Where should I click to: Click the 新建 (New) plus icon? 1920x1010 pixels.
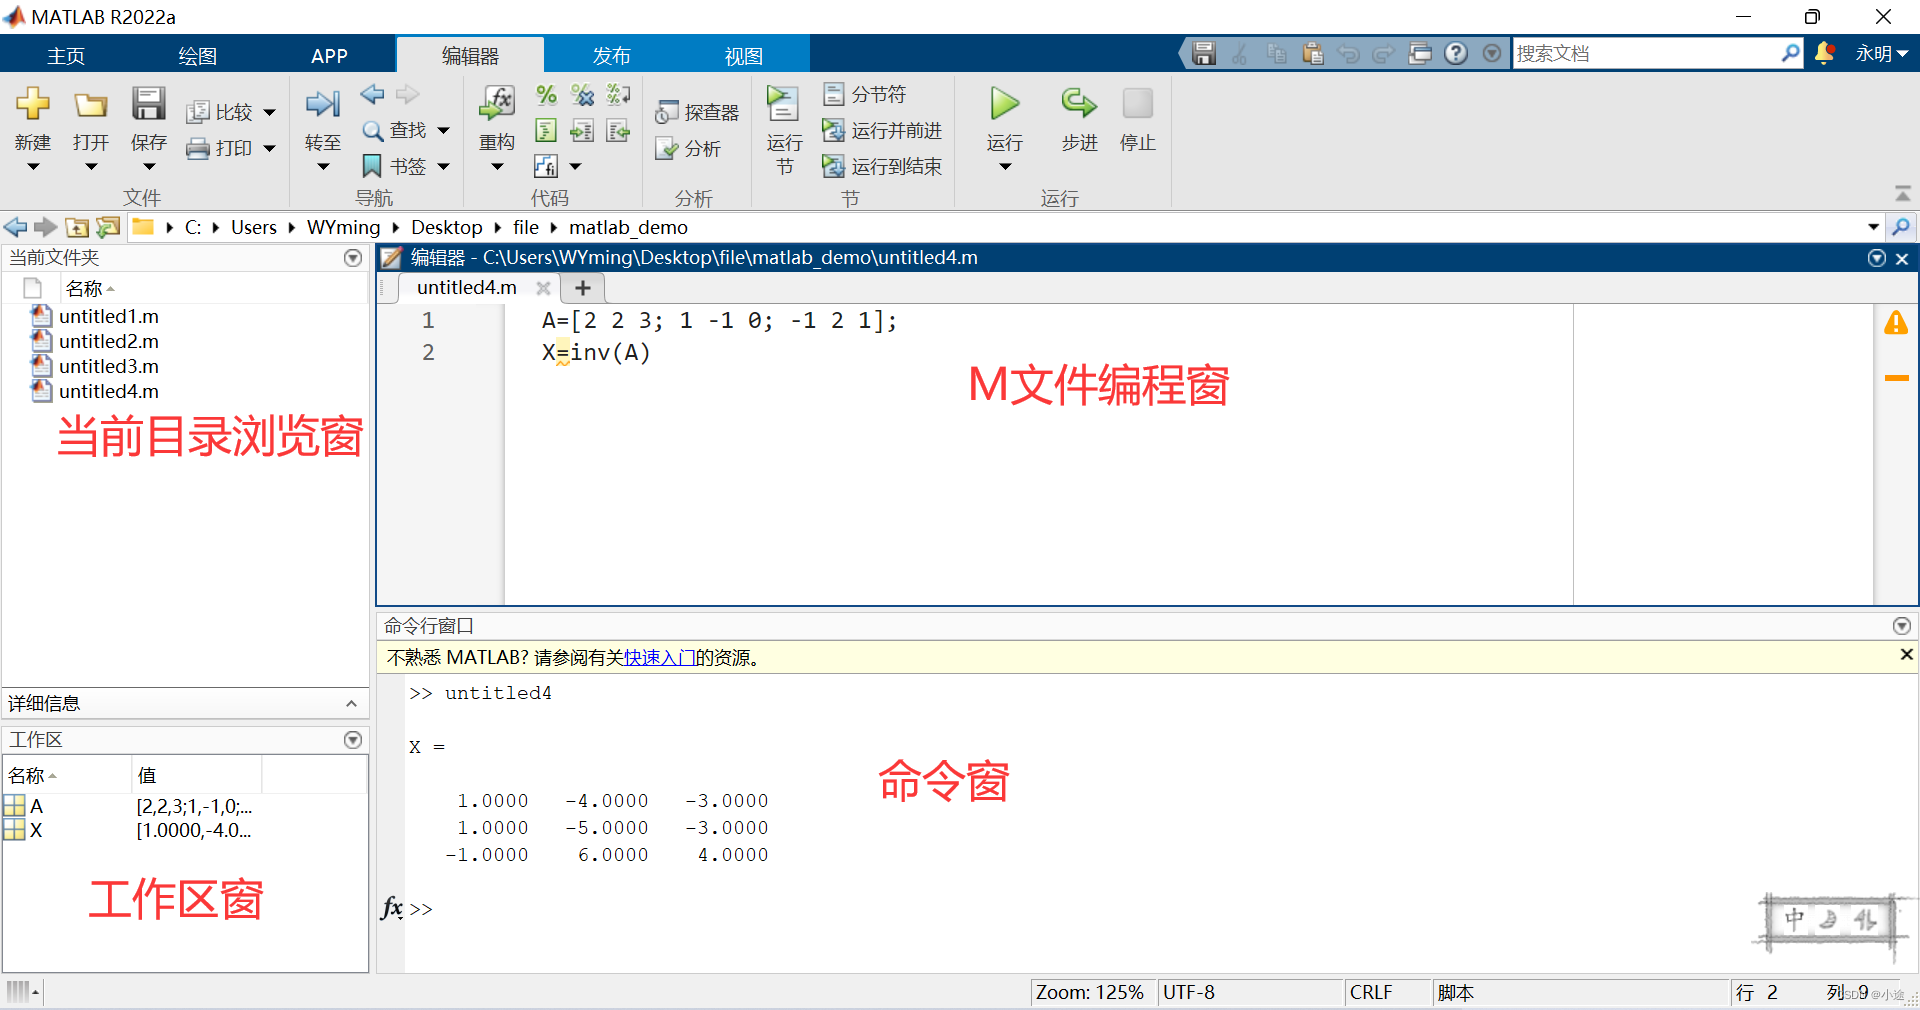tap(33, 103)
